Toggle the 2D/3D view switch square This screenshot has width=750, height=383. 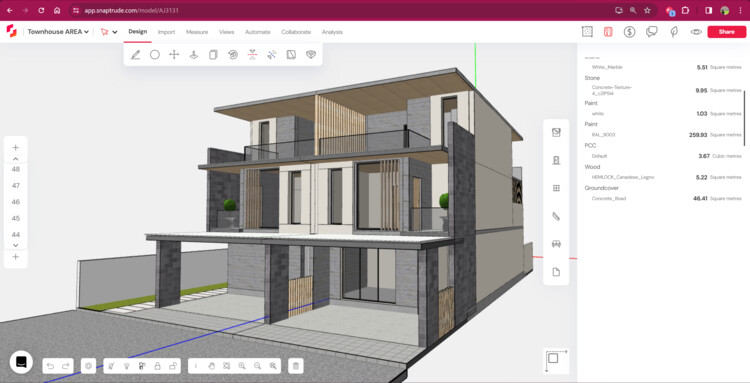coord(555,360)
